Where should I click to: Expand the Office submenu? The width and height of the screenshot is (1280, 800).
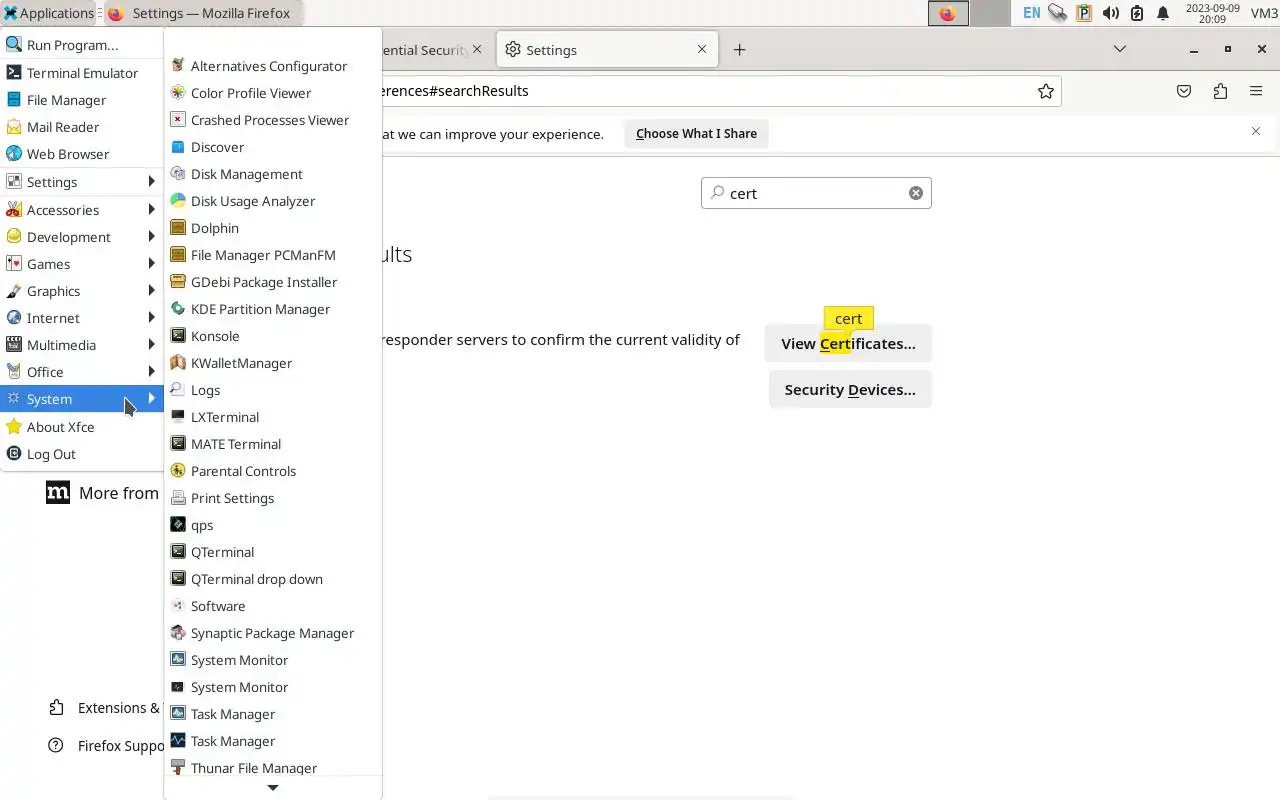click(82, 372)
